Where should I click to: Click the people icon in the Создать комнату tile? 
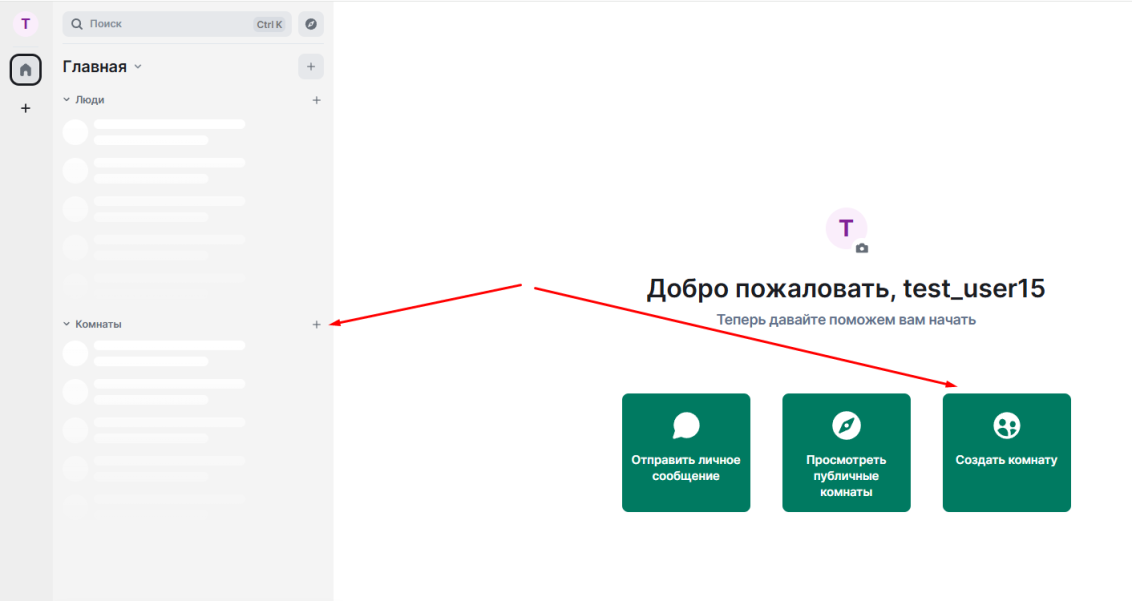click(x=1006, y=426)
